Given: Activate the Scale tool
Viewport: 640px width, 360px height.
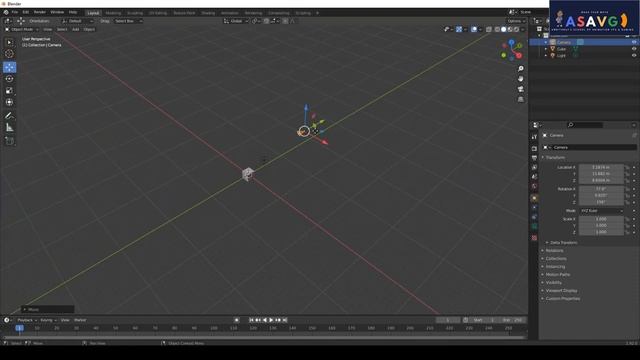Looking at the screenshot, I should (9, 91).
